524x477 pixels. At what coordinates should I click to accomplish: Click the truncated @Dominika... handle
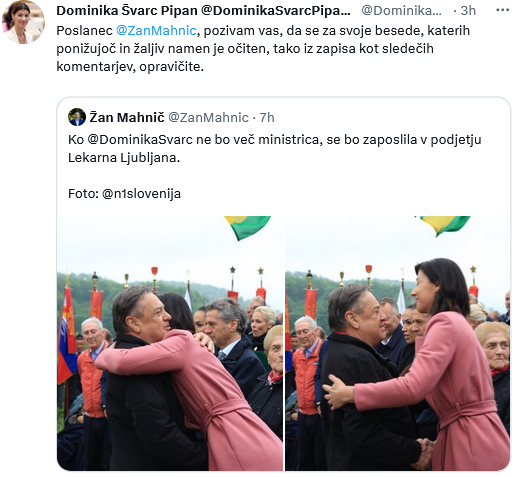(401, 11)
